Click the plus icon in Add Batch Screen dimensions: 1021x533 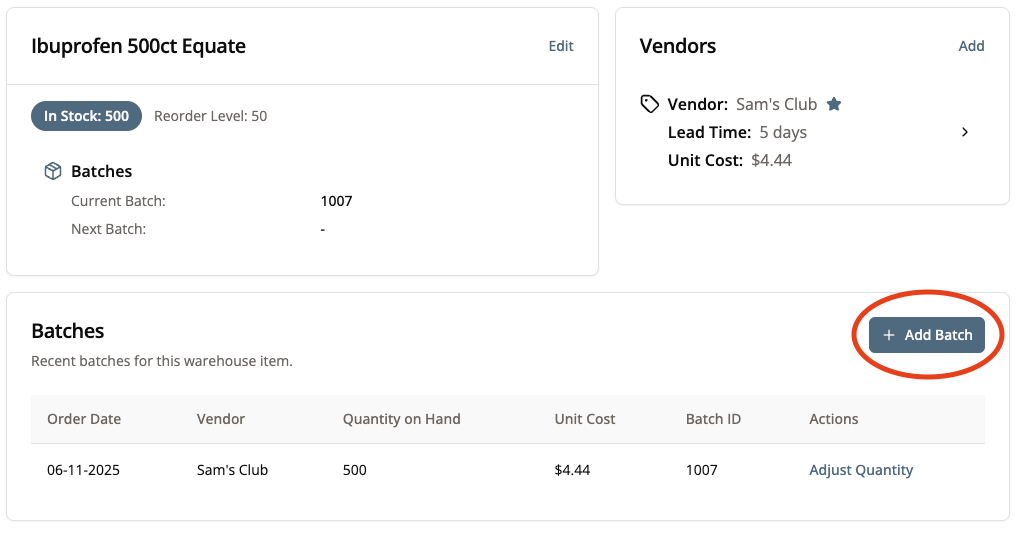click(889, 336)
